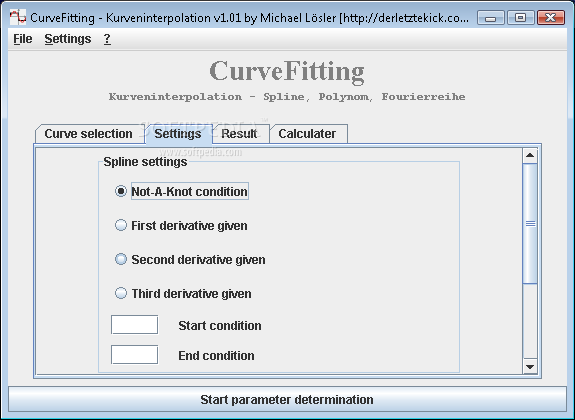Open the Settings menu in menu bar
Viewport: 575px width, 420px height.
pos(68,39)
